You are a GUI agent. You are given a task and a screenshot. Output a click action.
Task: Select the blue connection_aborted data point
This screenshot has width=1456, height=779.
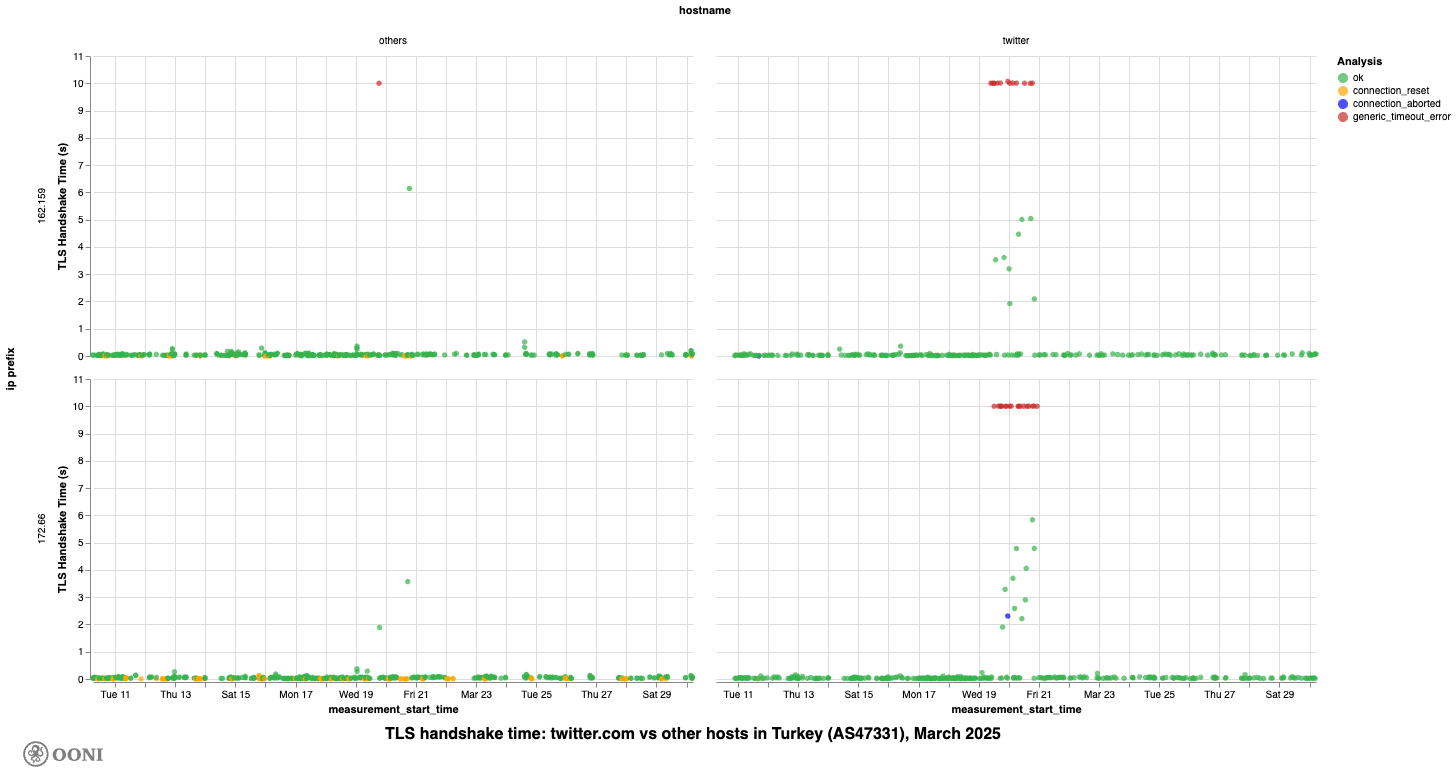point(1008,616)
